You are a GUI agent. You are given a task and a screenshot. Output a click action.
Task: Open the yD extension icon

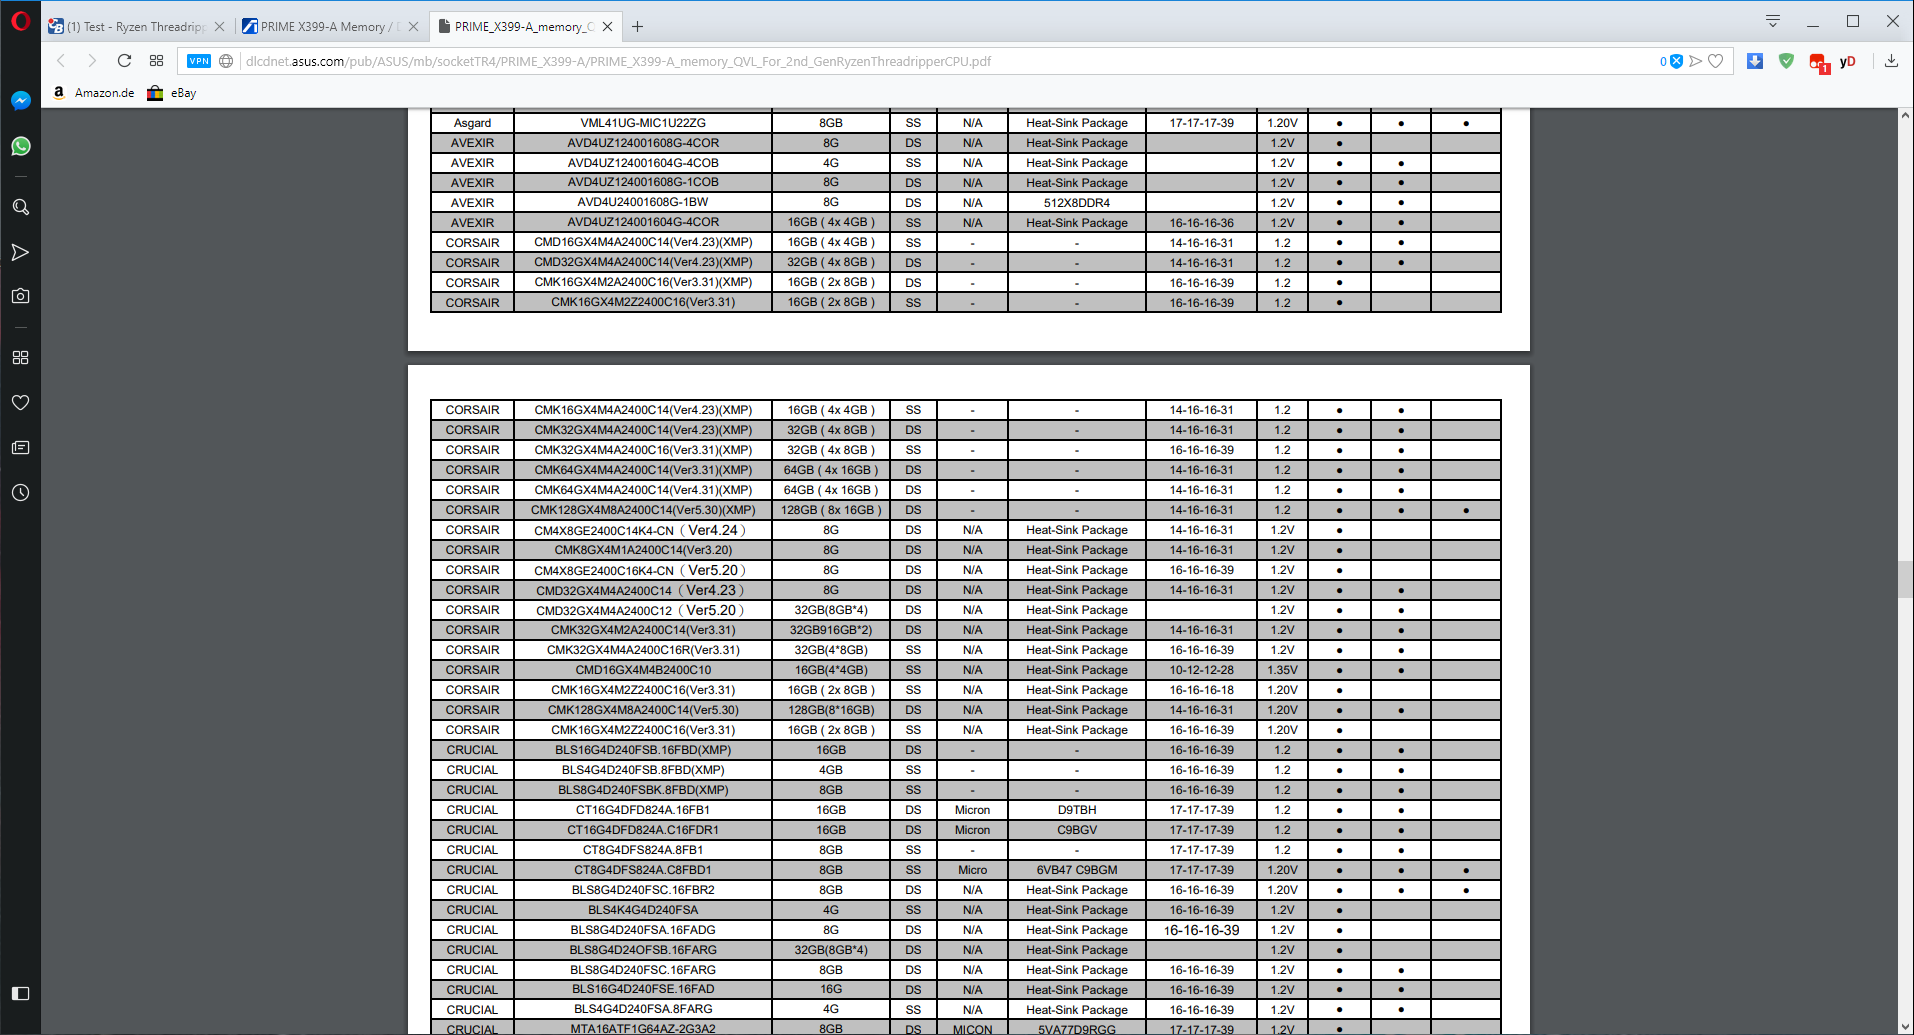(1848, 61)
